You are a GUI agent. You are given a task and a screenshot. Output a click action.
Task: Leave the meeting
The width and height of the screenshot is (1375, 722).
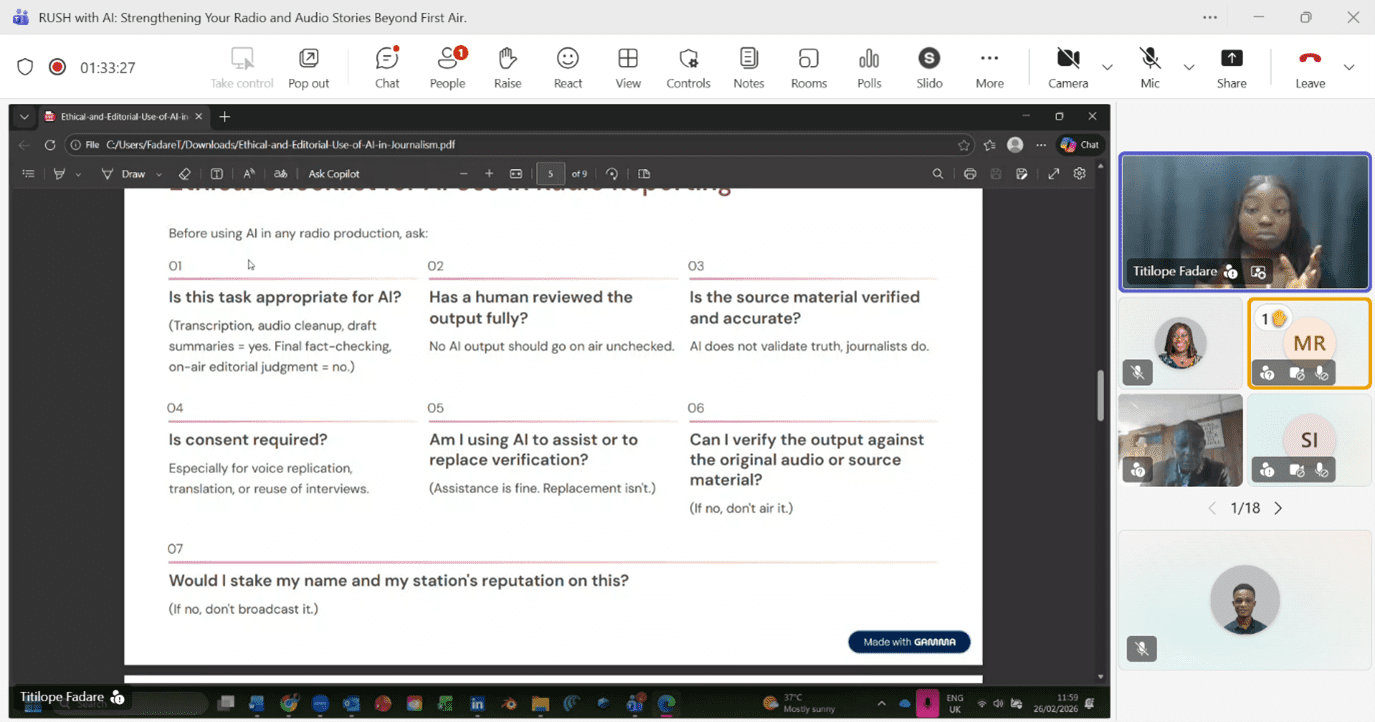[x=1309, y=67]
